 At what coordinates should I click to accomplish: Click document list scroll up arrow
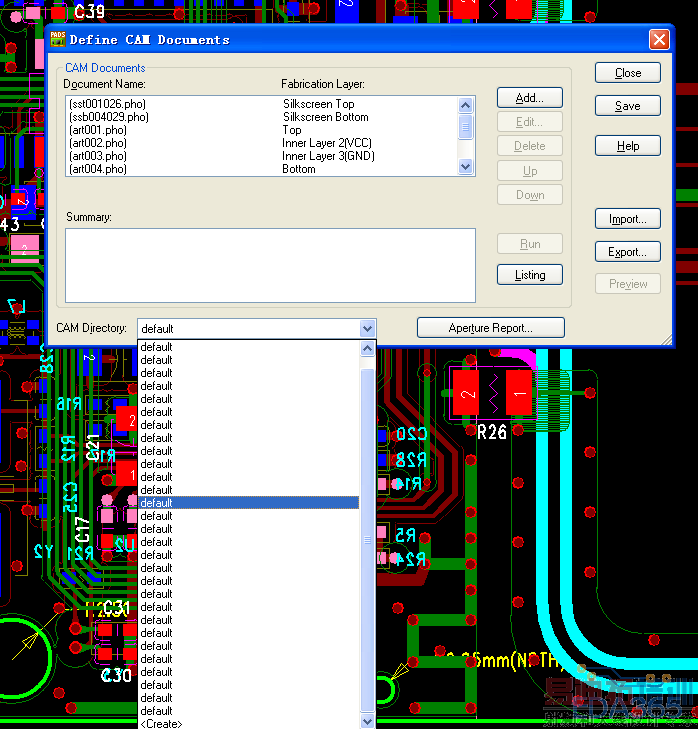click(465, 106)
